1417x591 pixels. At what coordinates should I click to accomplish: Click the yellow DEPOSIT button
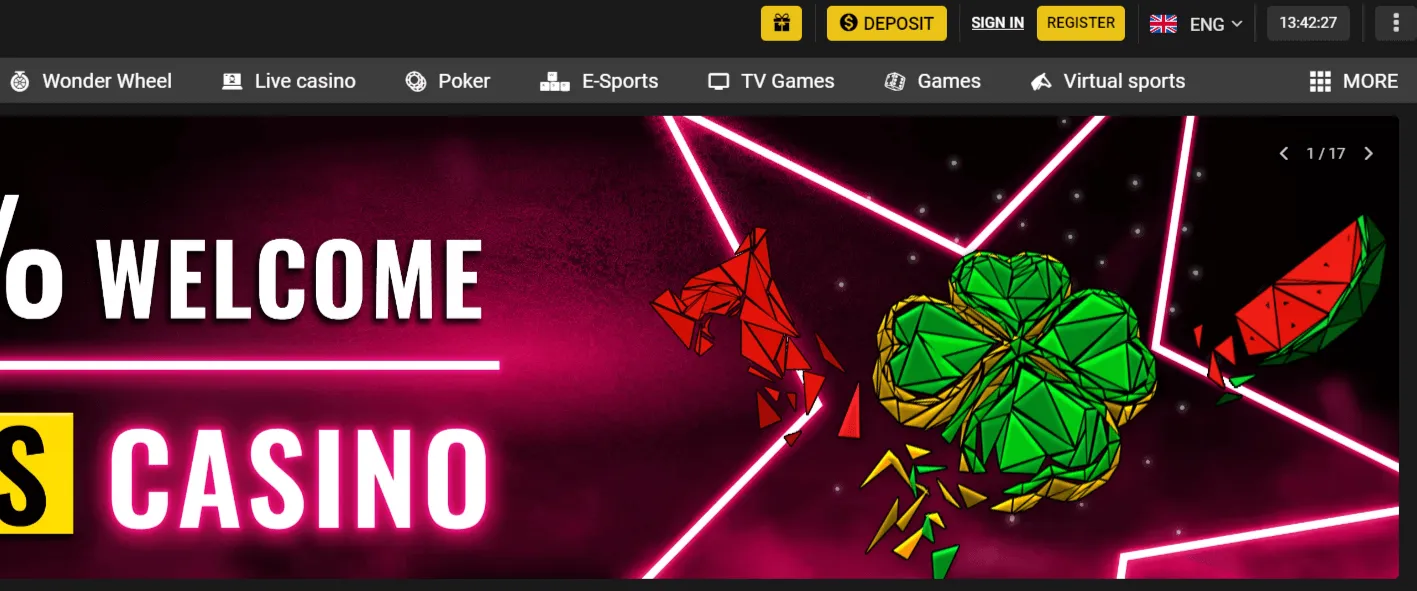coord(887,23)
